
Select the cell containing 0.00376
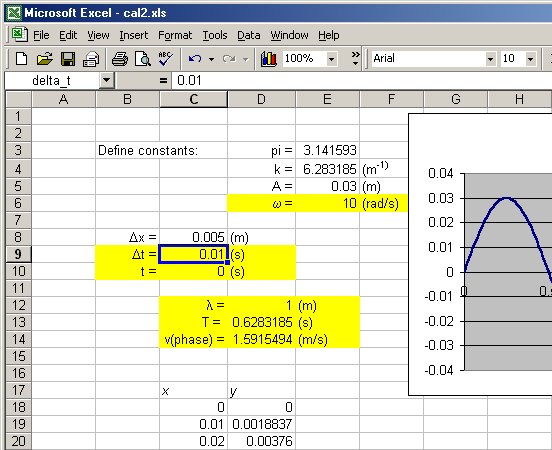click(x=262, y=441)
